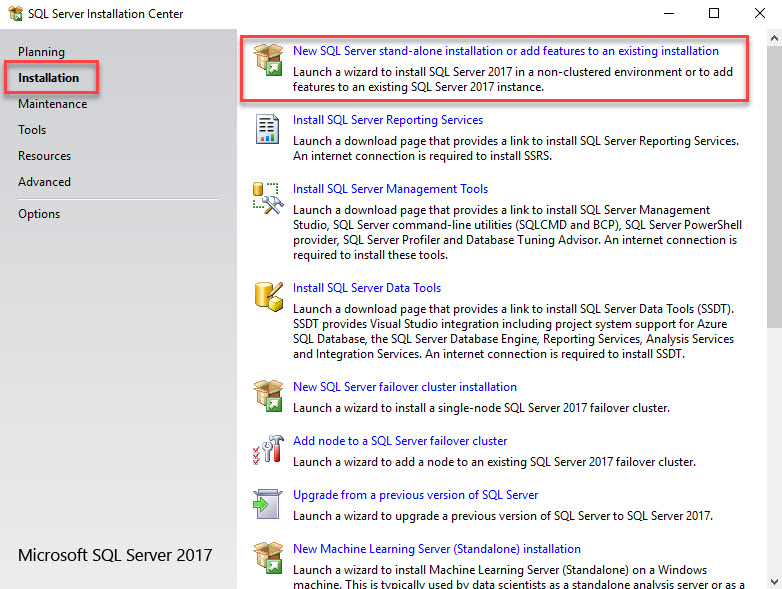Click the "Microsoft SQL Server 2017" label
Viewport: 782px width, 589px height.
(115, 555)
